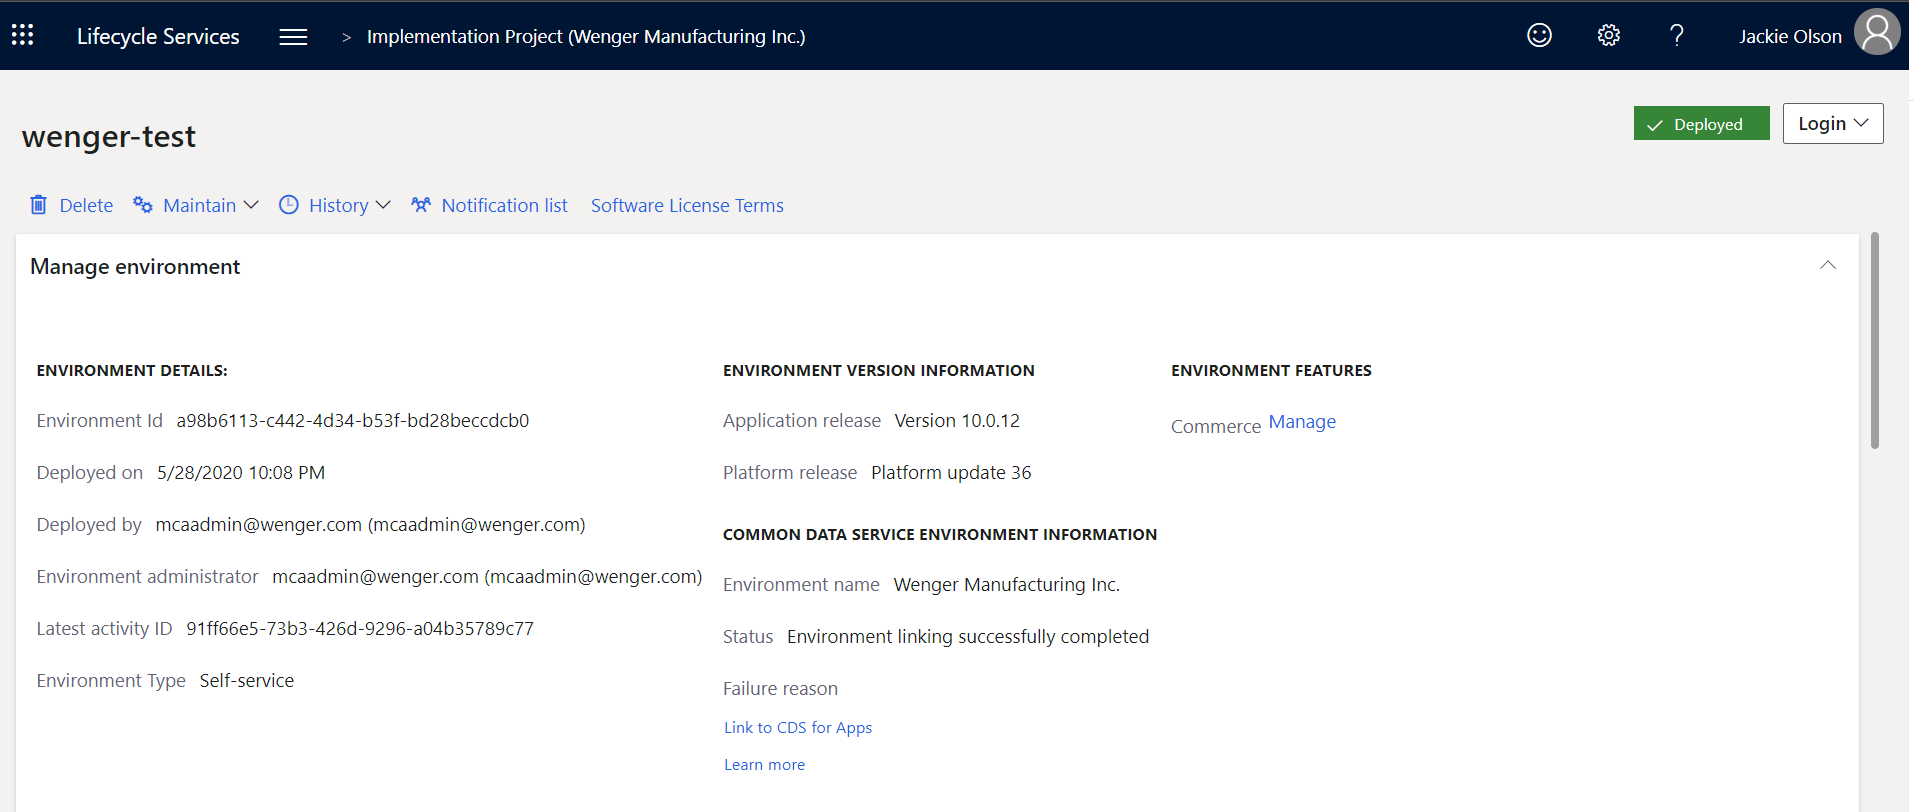1914x812 pixels.
Task: Open the hamburger navigation menu
Action: click(293, 37)
